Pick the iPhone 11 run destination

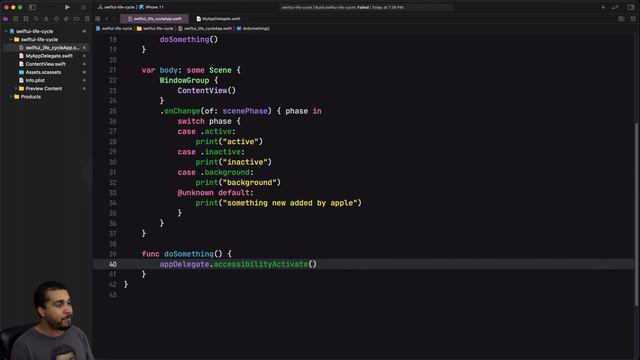tap(151, 7)
